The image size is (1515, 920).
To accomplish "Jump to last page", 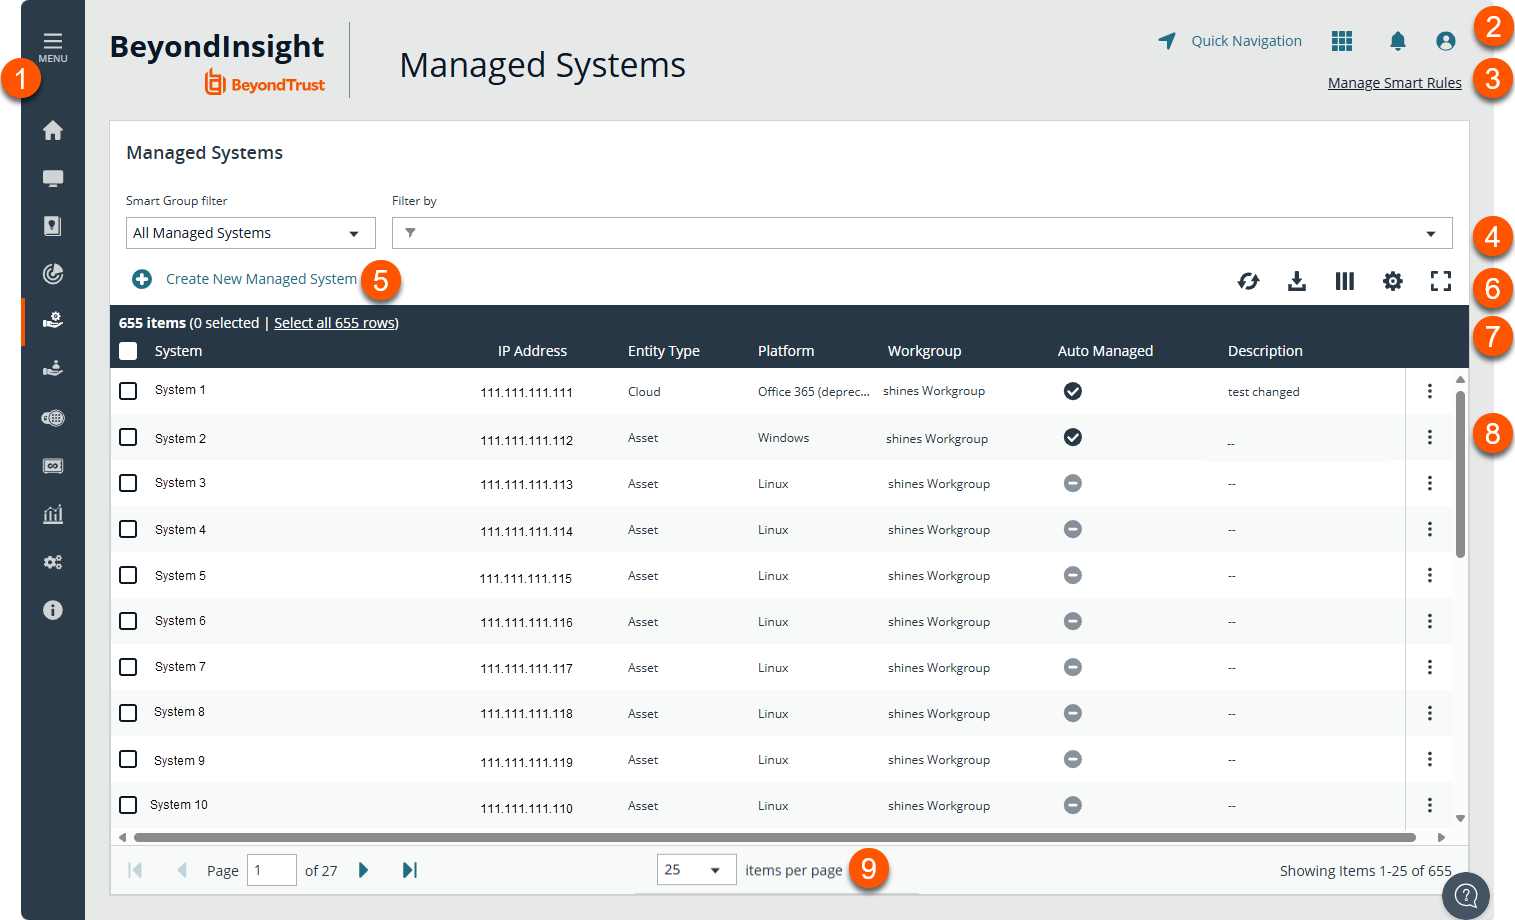I will pyautogui.click(x=410, y=870).
